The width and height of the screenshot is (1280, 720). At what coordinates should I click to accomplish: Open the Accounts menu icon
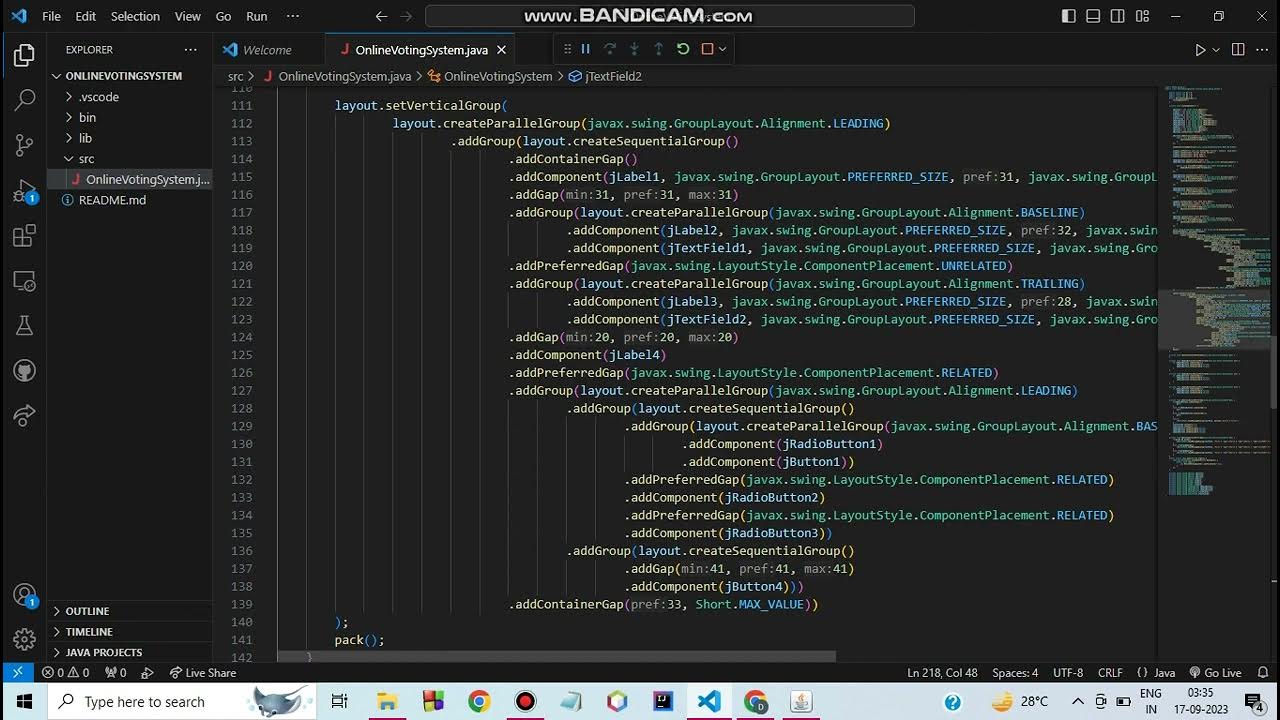tap(24, 596)
